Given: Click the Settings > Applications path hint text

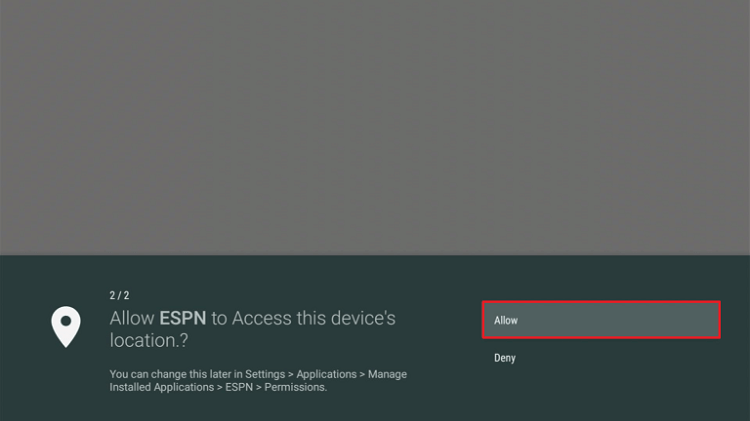Looking at the screenshot, I should 258,380.
